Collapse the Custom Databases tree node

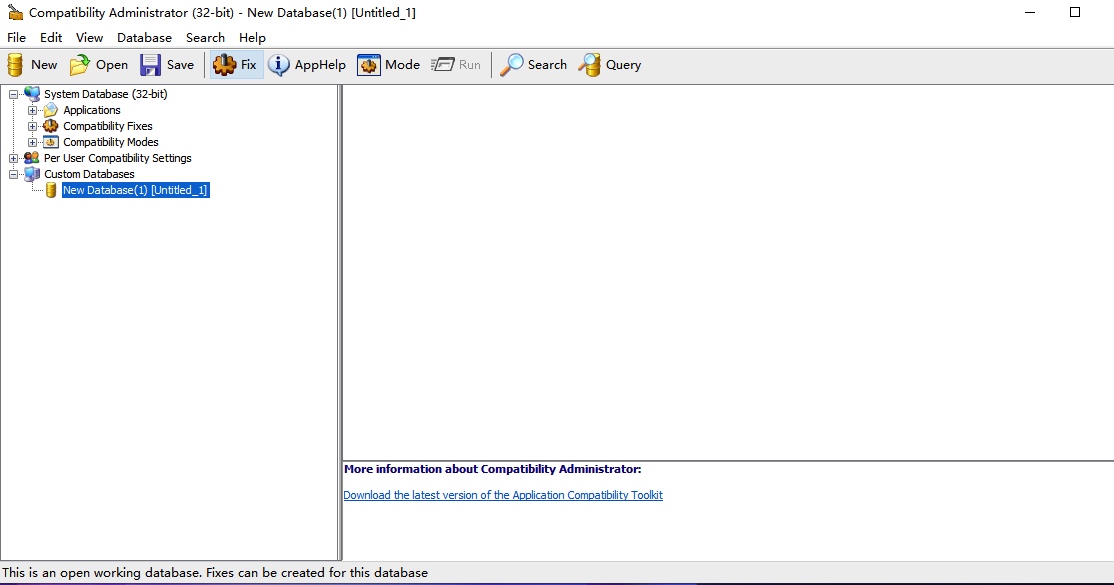[13, 174]
